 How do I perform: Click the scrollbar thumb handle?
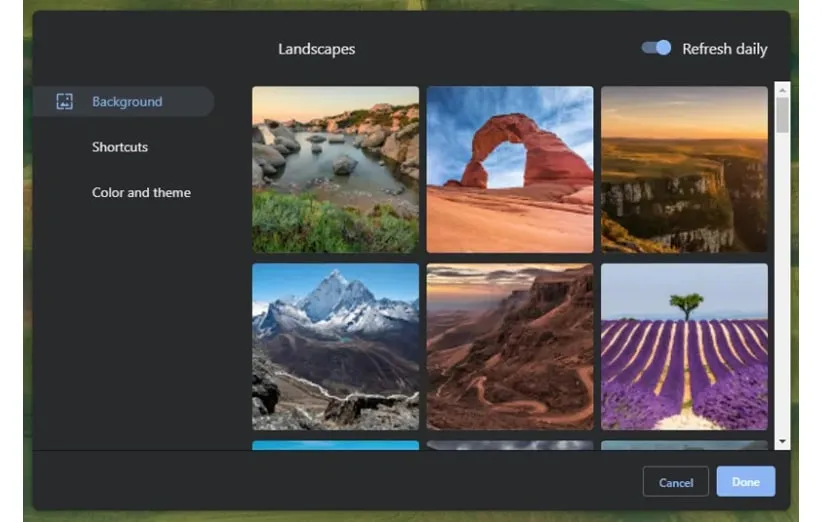(782, 114)
